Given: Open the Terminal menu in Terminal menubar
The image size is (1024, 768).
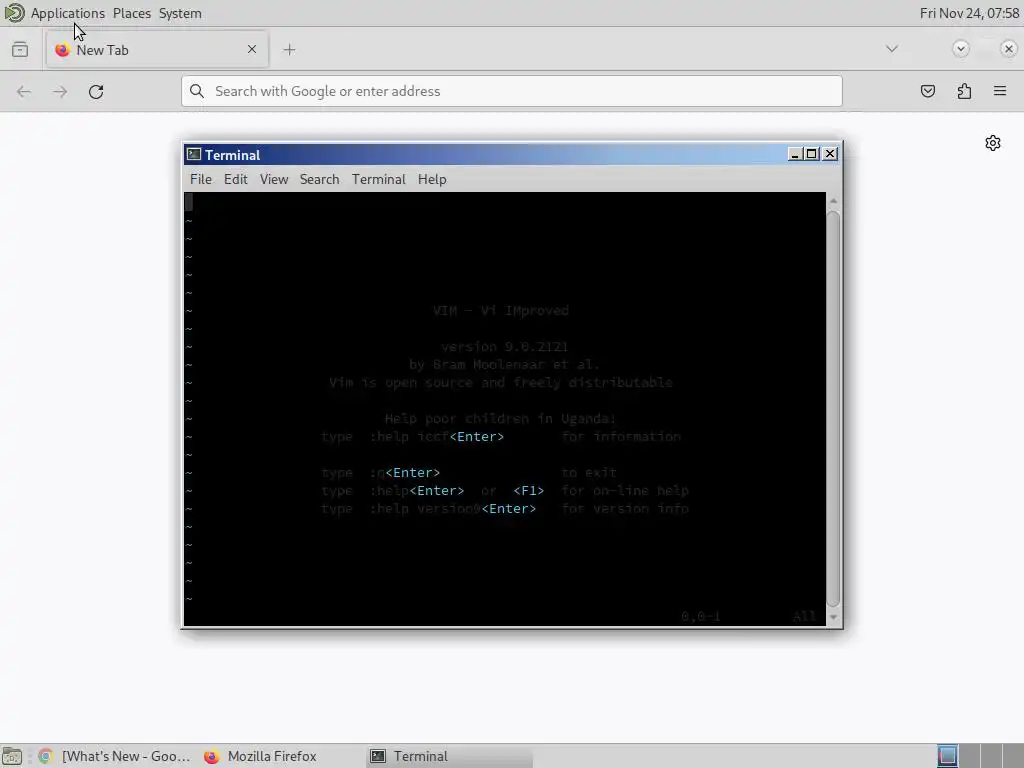Looking at the screenshot, I should point(379,180).
